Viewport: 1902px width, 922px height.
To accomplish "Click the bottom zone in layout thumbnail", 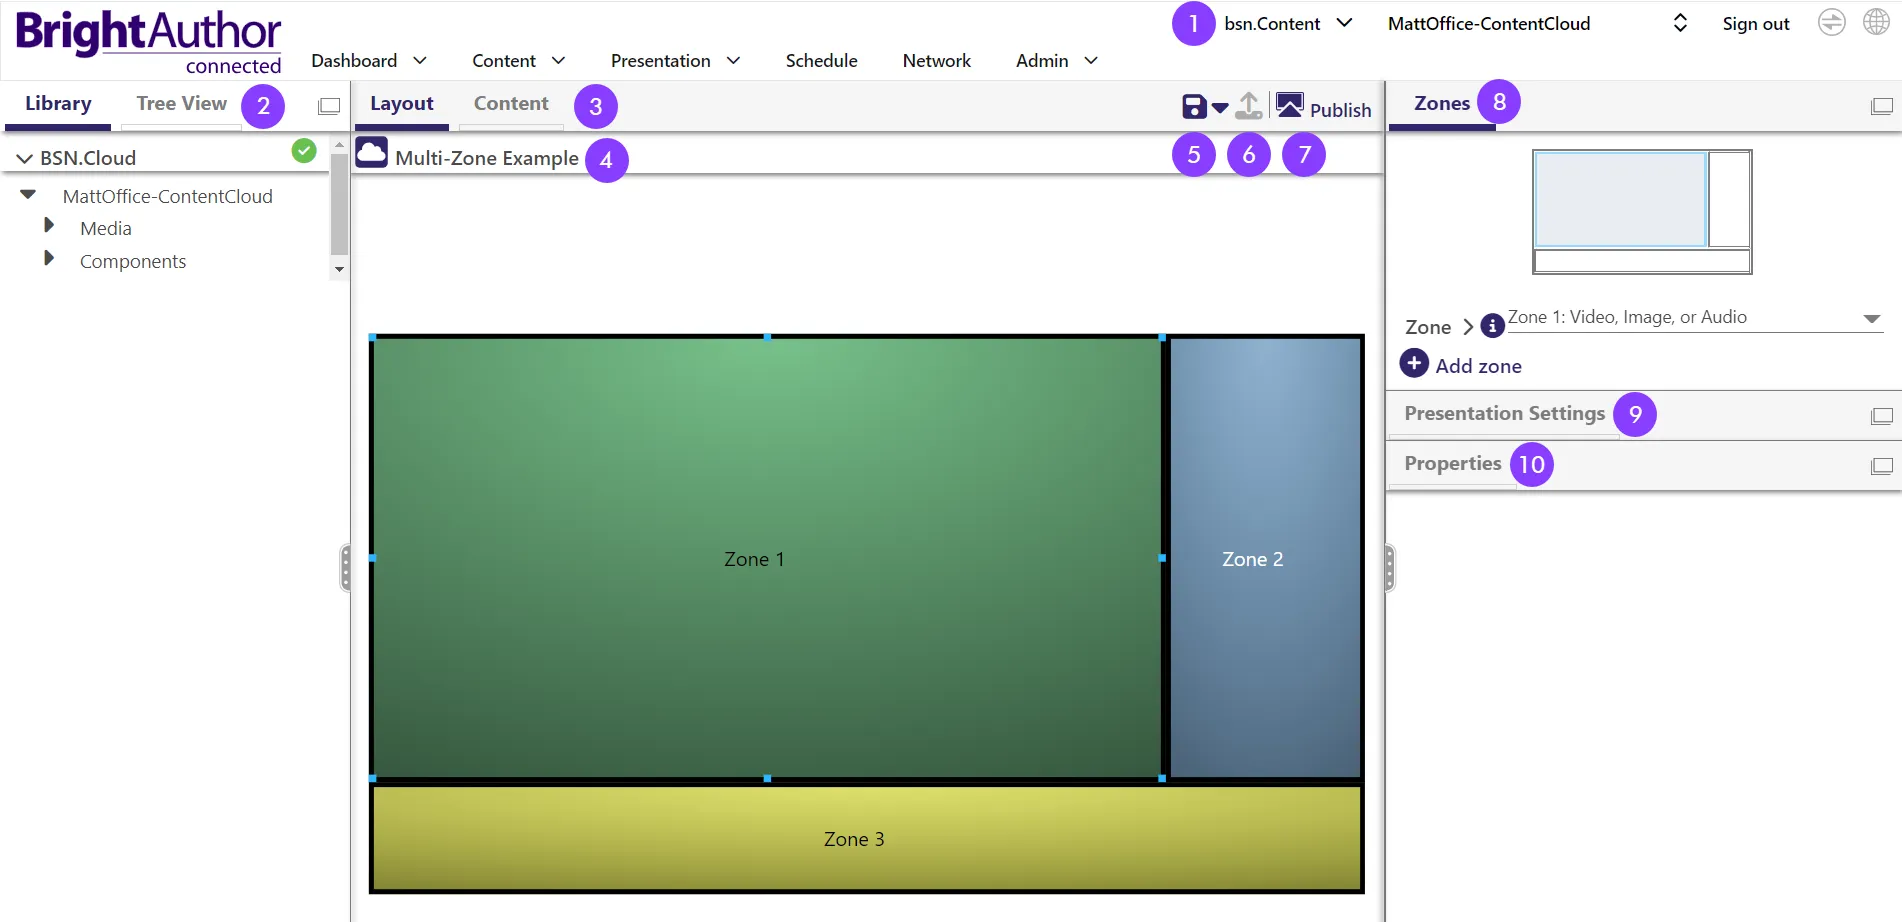I will [x=1642, y=261].
